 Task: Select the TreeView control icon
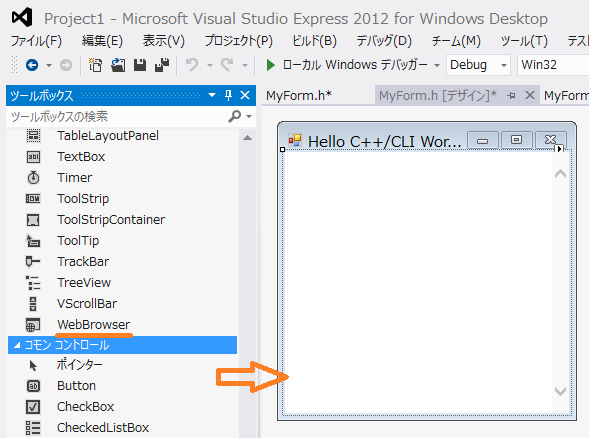pyautogui.click(x=33, y=282)
